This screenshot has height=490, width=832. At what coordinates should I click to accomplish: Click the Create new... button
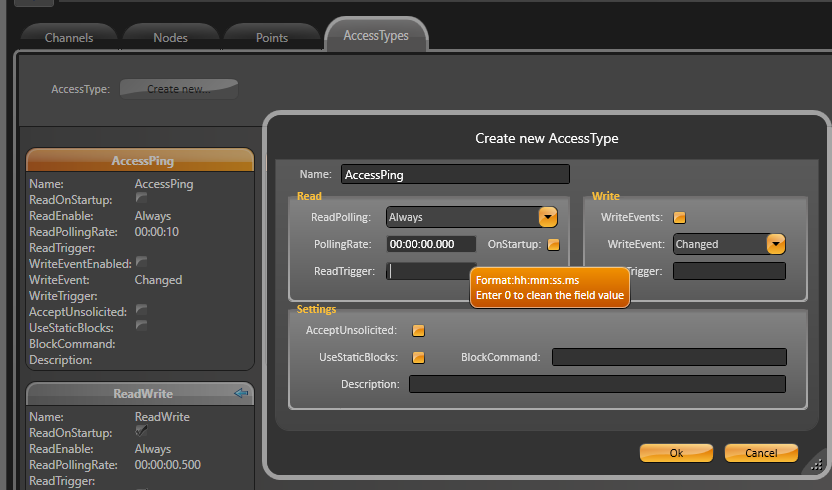178,89
